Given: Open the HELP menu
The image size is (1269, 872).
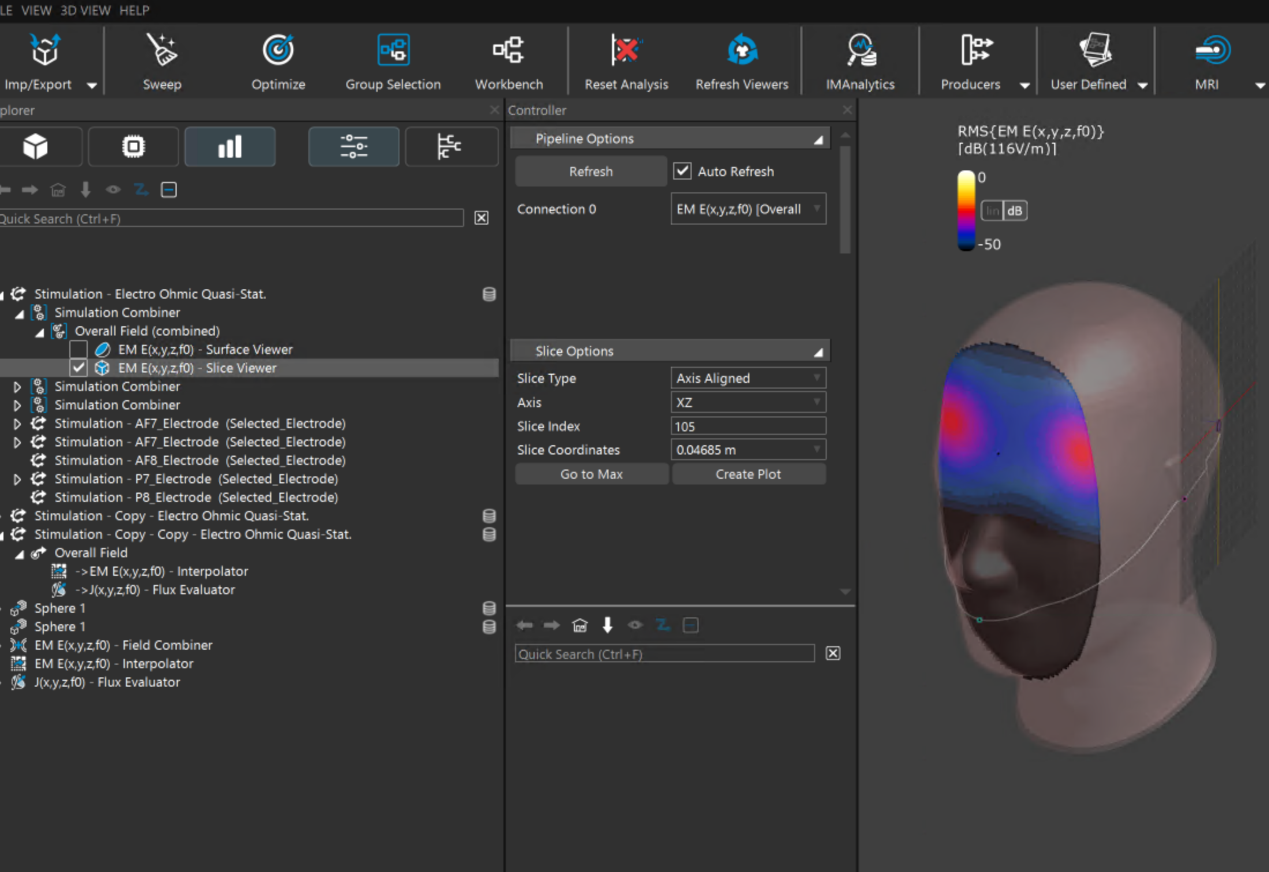Looking at the screenshot, I should tap(134, 10).
